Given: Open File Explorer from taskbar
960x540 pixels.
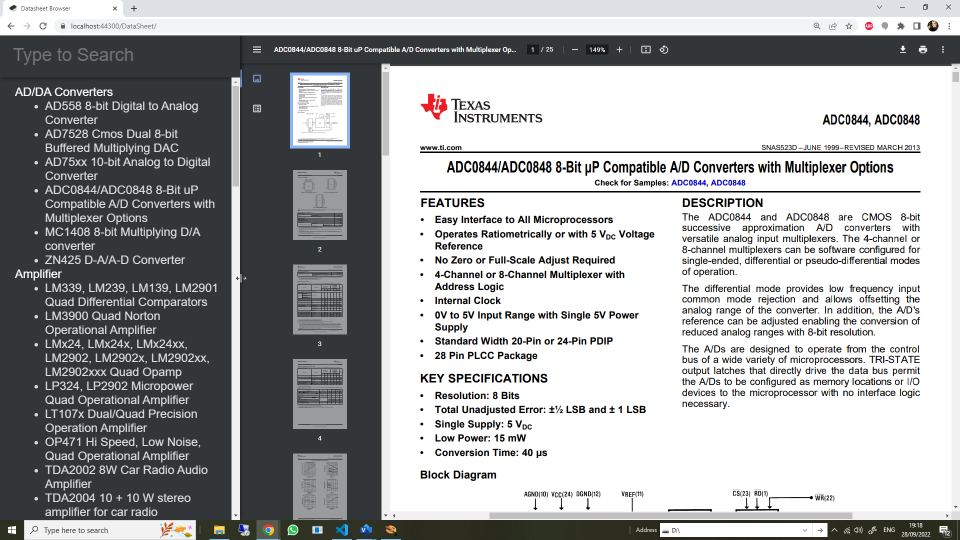Looking at the screenshot, I should (219, 530).
